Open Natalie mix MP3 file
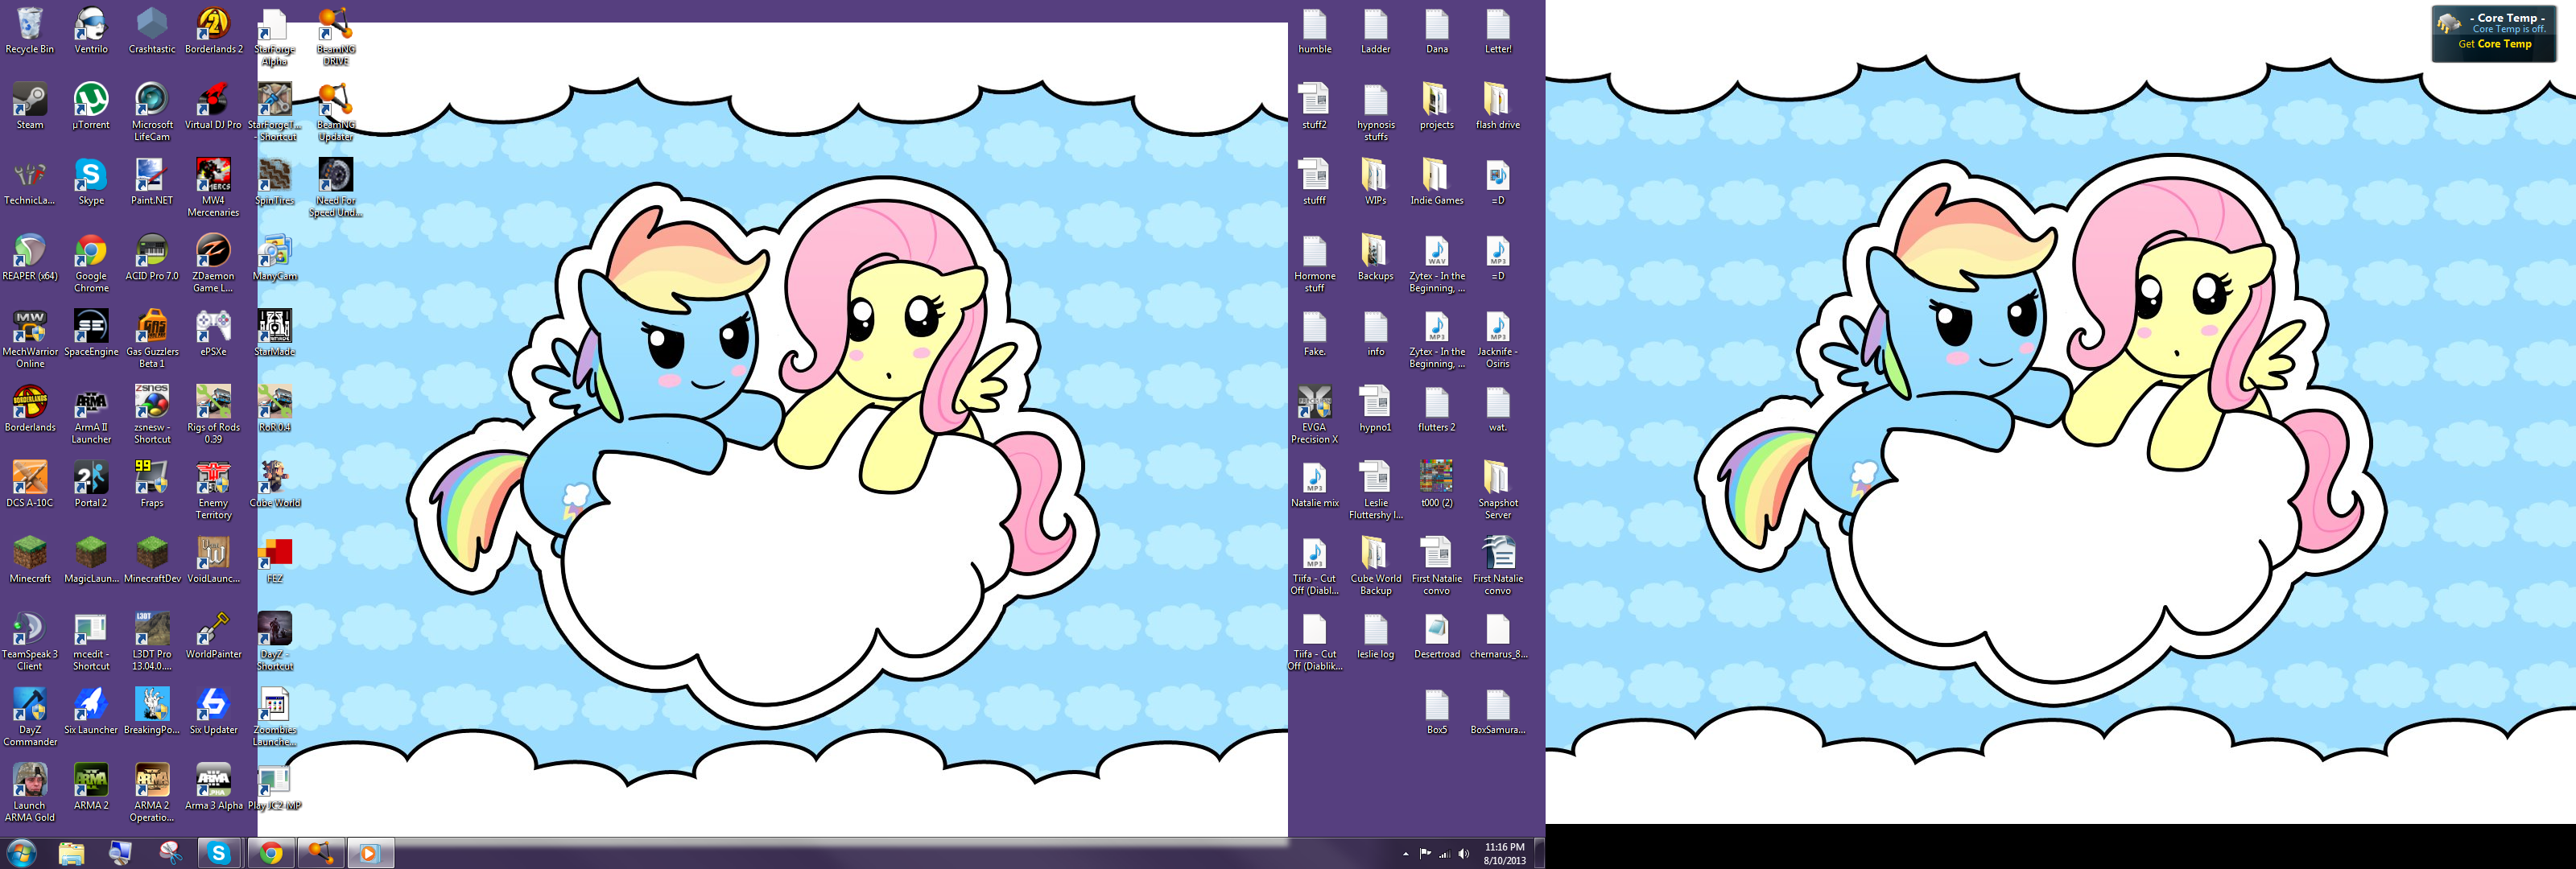The width and height of the screenshot is (2576, 869). (1314, 485)
